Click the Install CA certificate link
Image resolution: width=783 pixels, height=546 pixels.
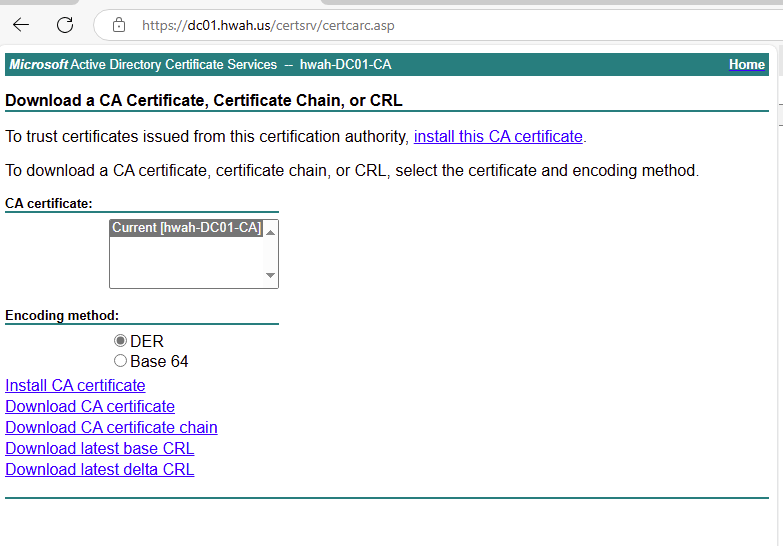[x=75, y=386]
